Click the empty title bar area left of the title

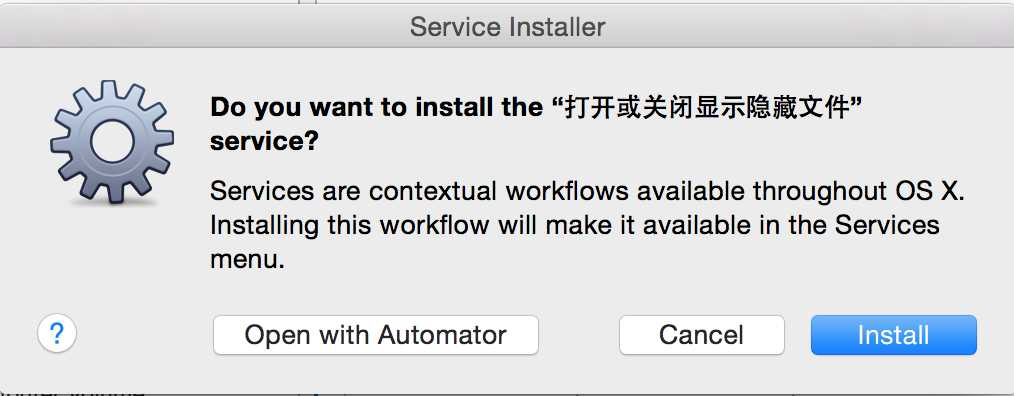200,27
